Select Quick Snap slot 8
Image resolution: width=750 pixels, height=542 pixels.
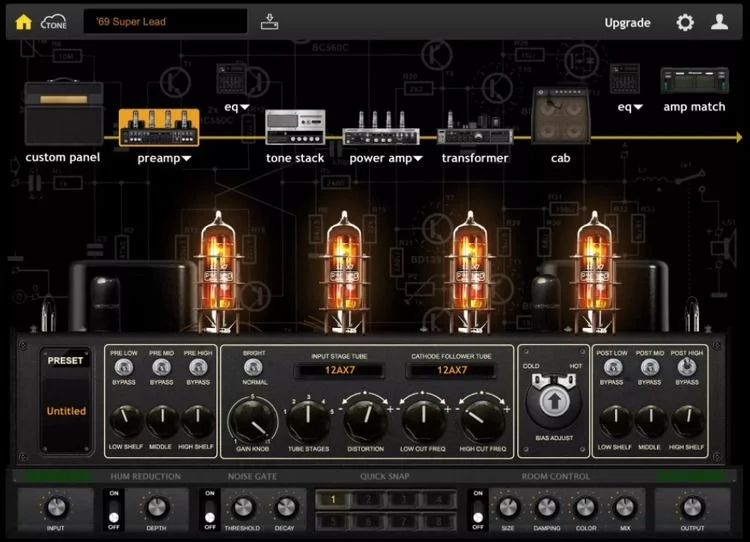click(439, 521)
